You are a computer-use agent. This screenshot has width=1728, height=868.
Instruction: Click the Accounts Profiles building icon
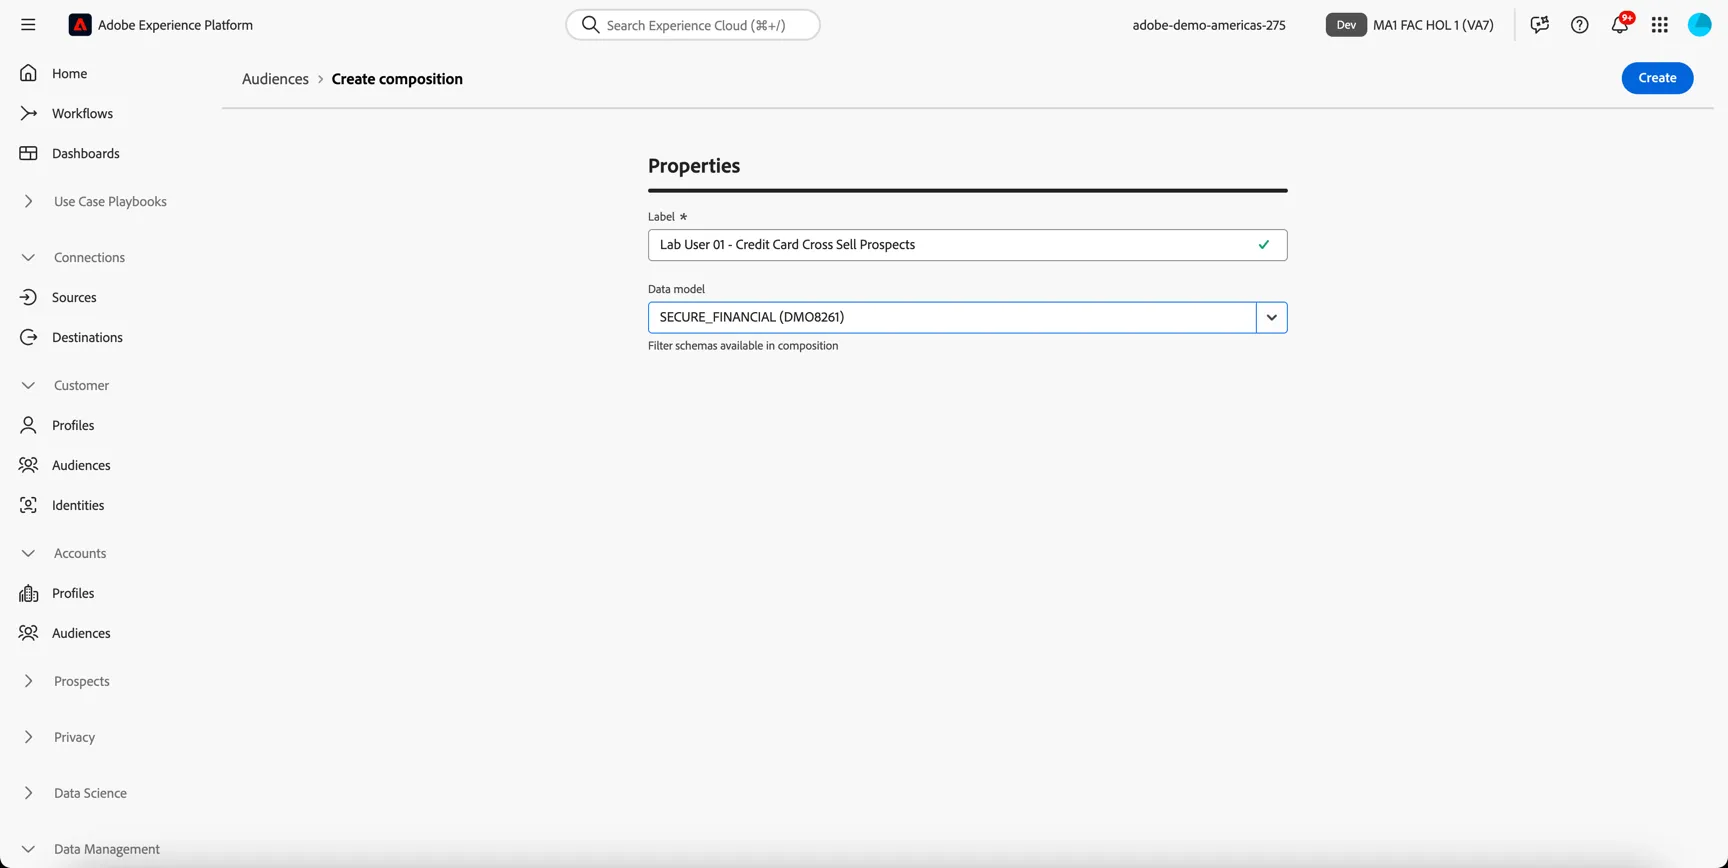[x=28, y=593]
